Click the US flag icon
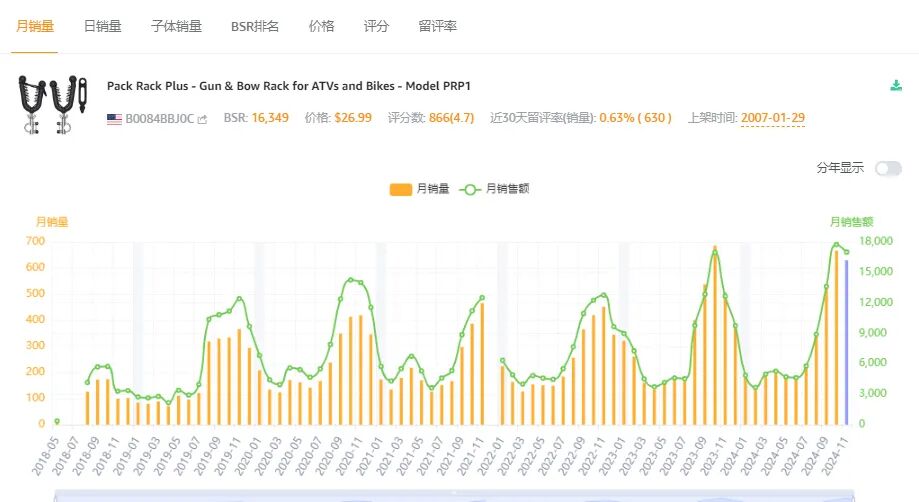 click(114, 119)
